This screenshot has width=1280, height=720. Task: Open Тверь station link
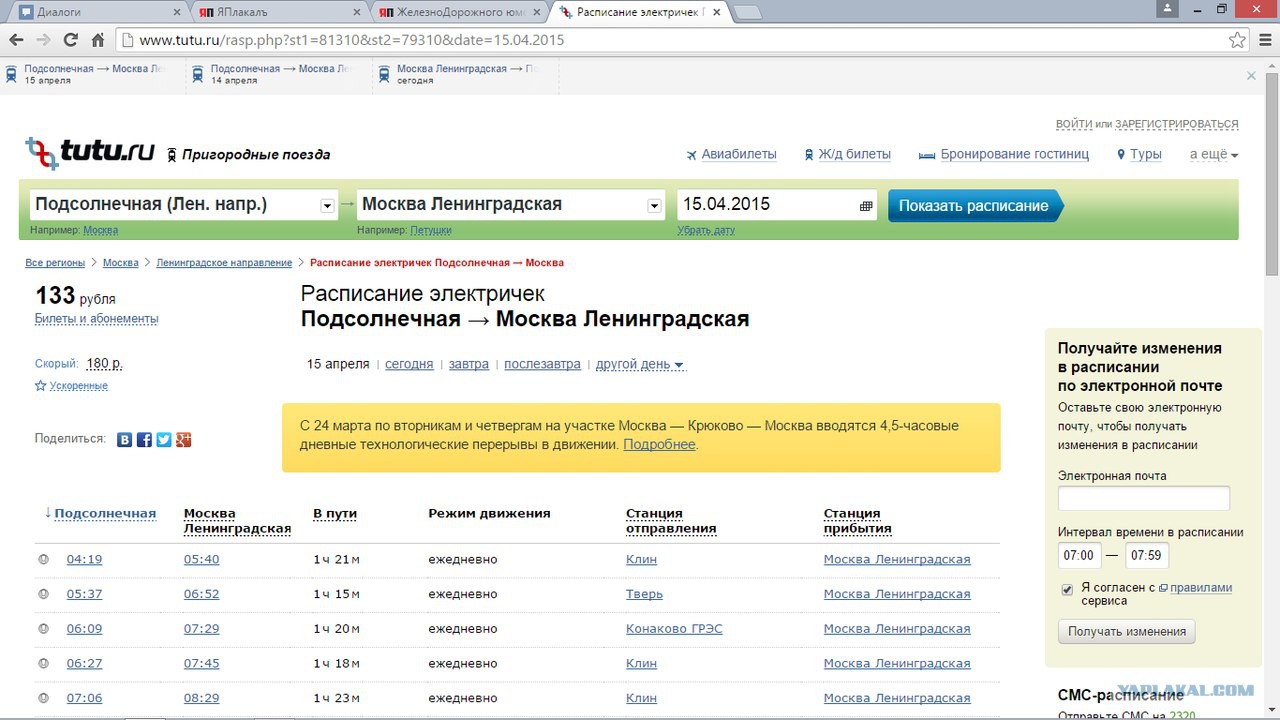644,594
